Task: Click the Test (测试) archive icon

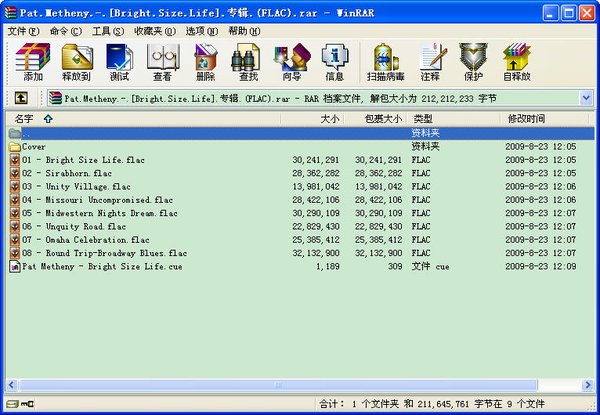Action: (x=119, y=62)
